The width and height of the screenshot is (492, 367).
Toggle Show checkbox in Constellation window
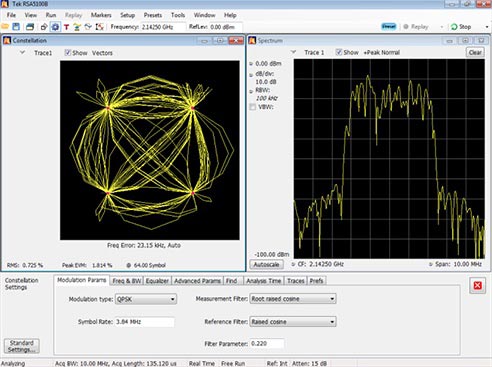point(68,53)
